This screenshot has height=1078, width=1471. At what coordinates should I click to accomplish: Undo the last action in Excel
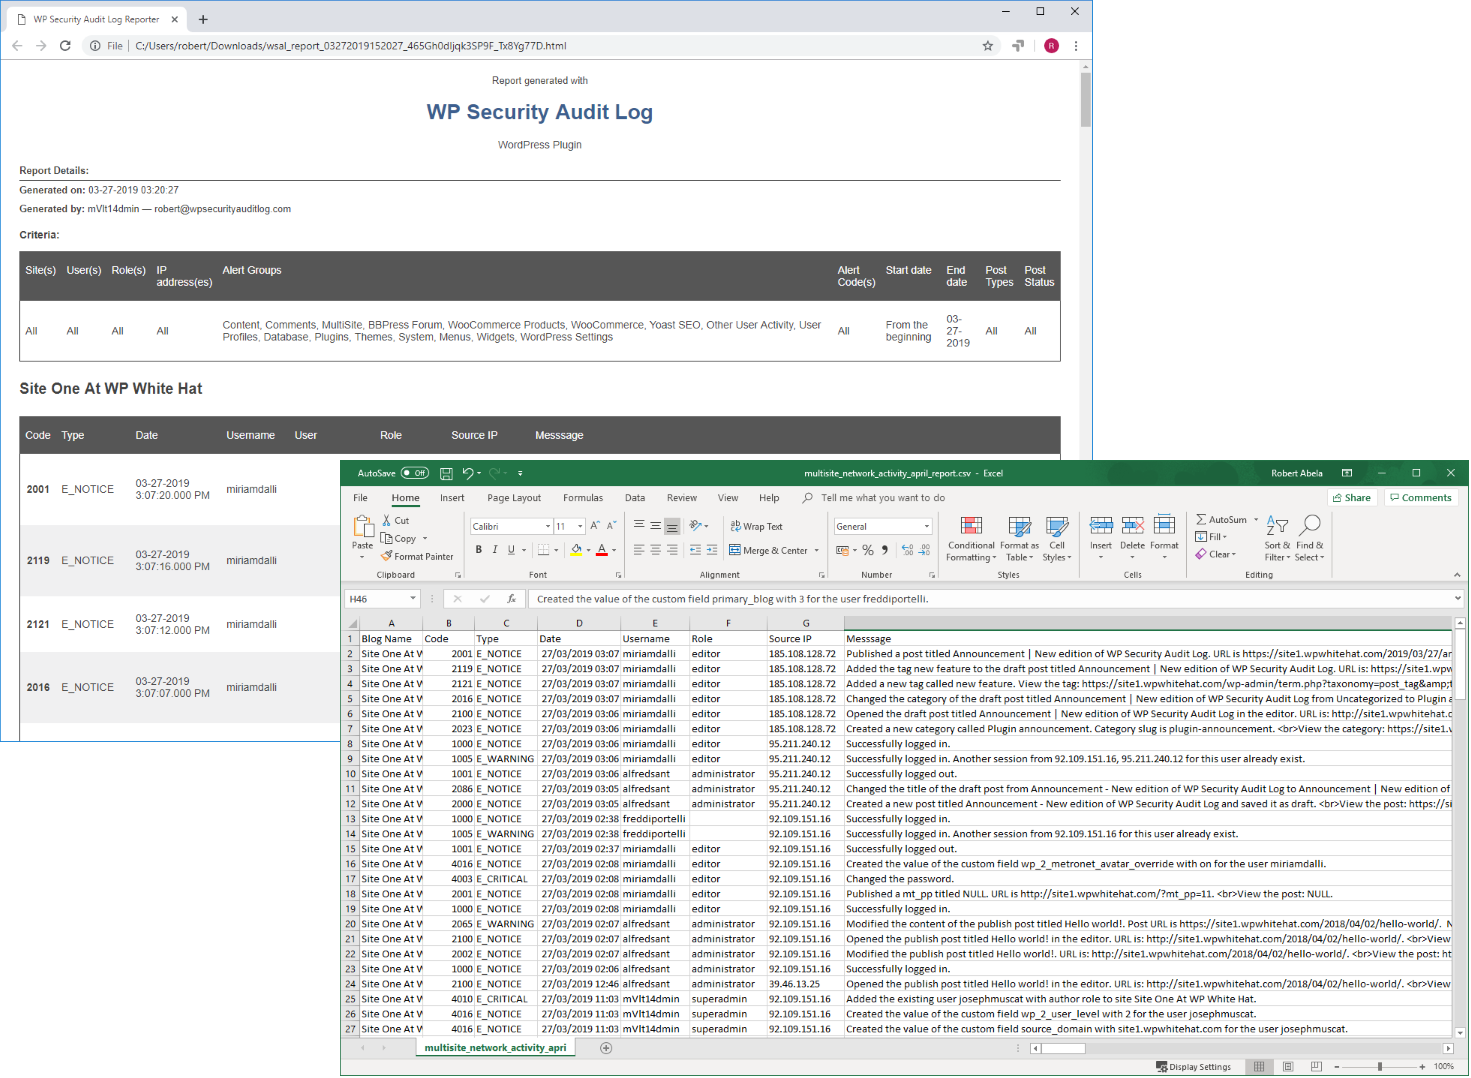(x=467, y=473)
